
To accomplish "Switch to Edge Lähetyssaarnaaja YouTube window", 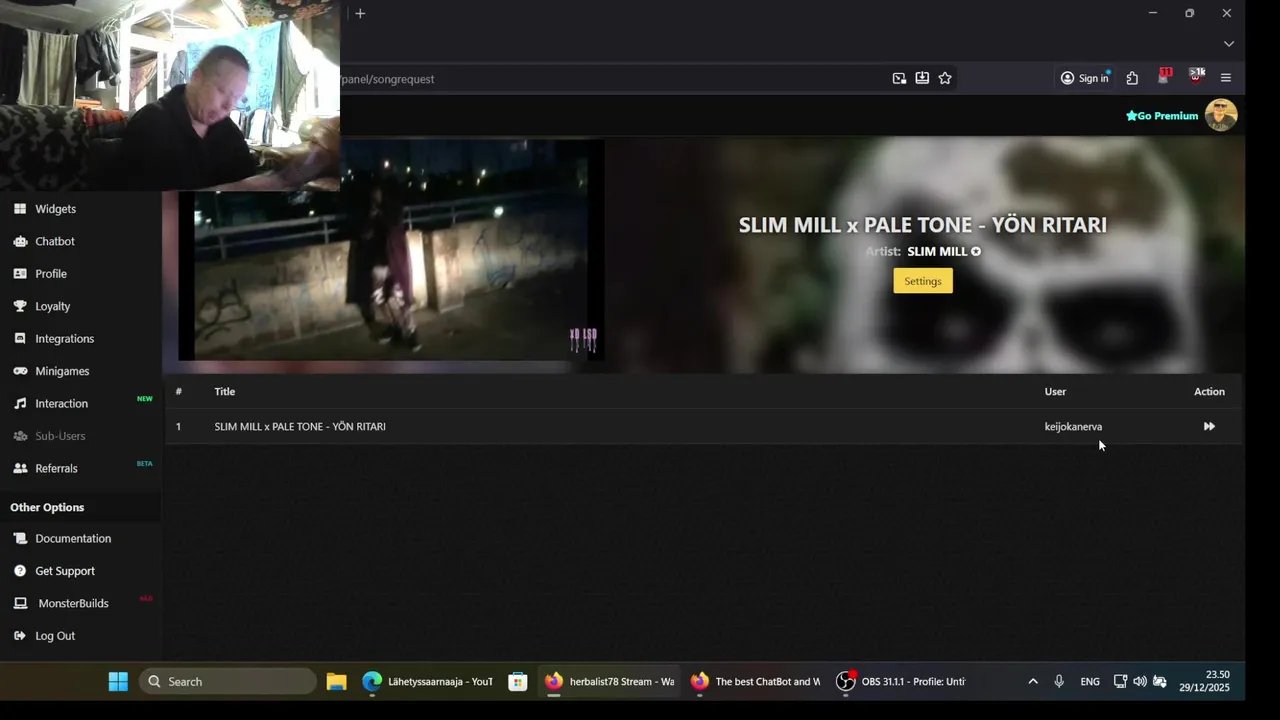I will click(428, 682).
